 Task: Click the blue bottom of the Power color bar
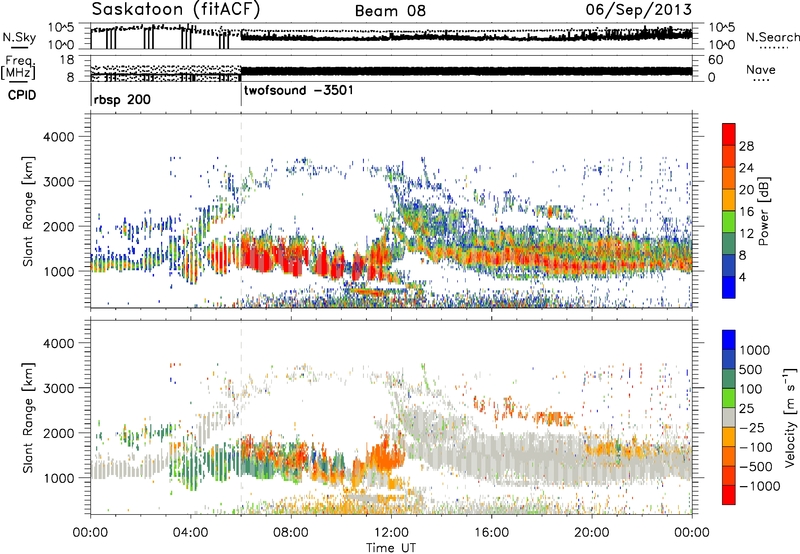click(x=729, y=287)
